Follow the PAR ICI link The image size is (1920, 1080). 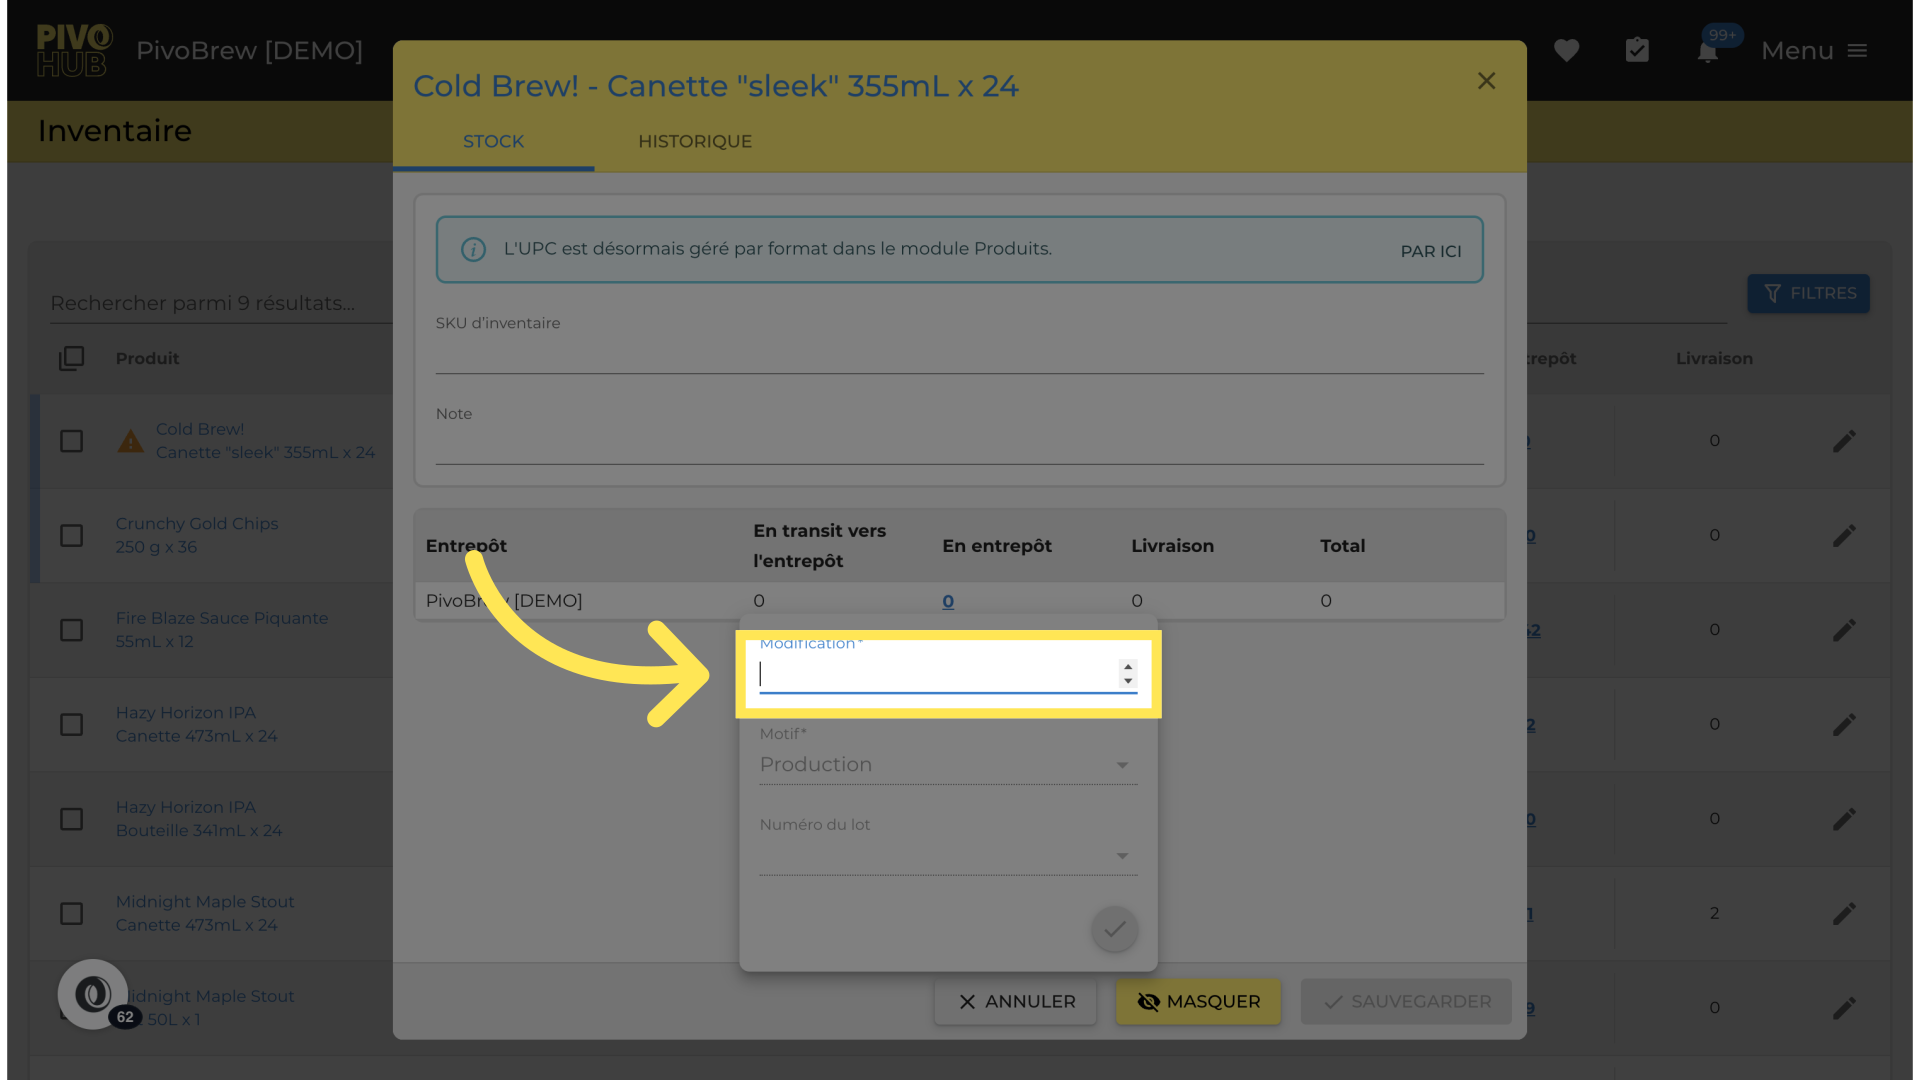point(1430,251)
